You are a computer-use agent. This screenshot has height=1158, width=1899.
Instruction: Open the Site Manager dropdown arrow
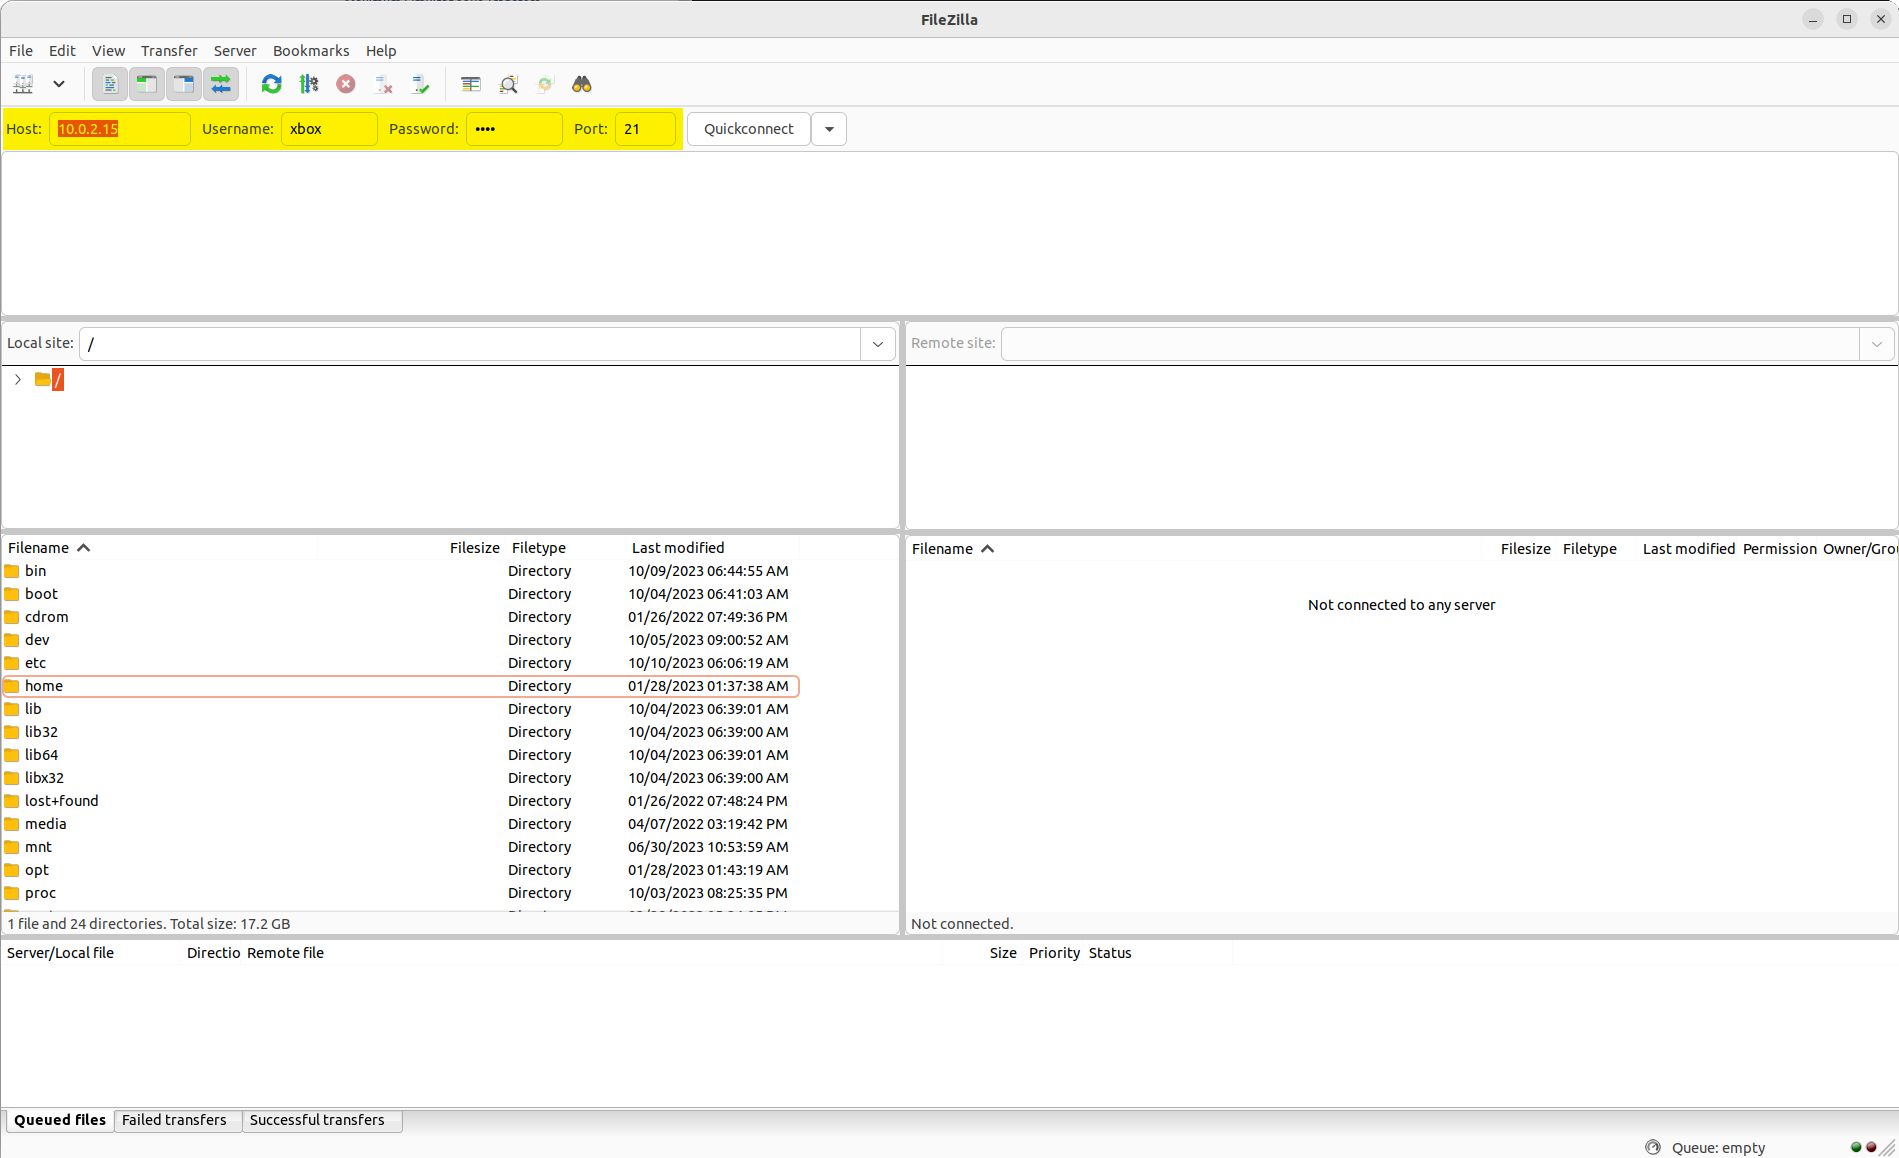[59, 84]
